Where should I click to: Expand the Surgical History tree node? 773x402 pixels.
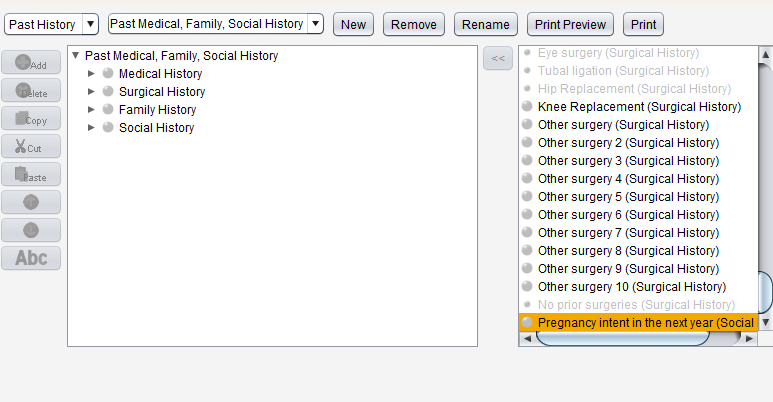(x=92, y=92)
